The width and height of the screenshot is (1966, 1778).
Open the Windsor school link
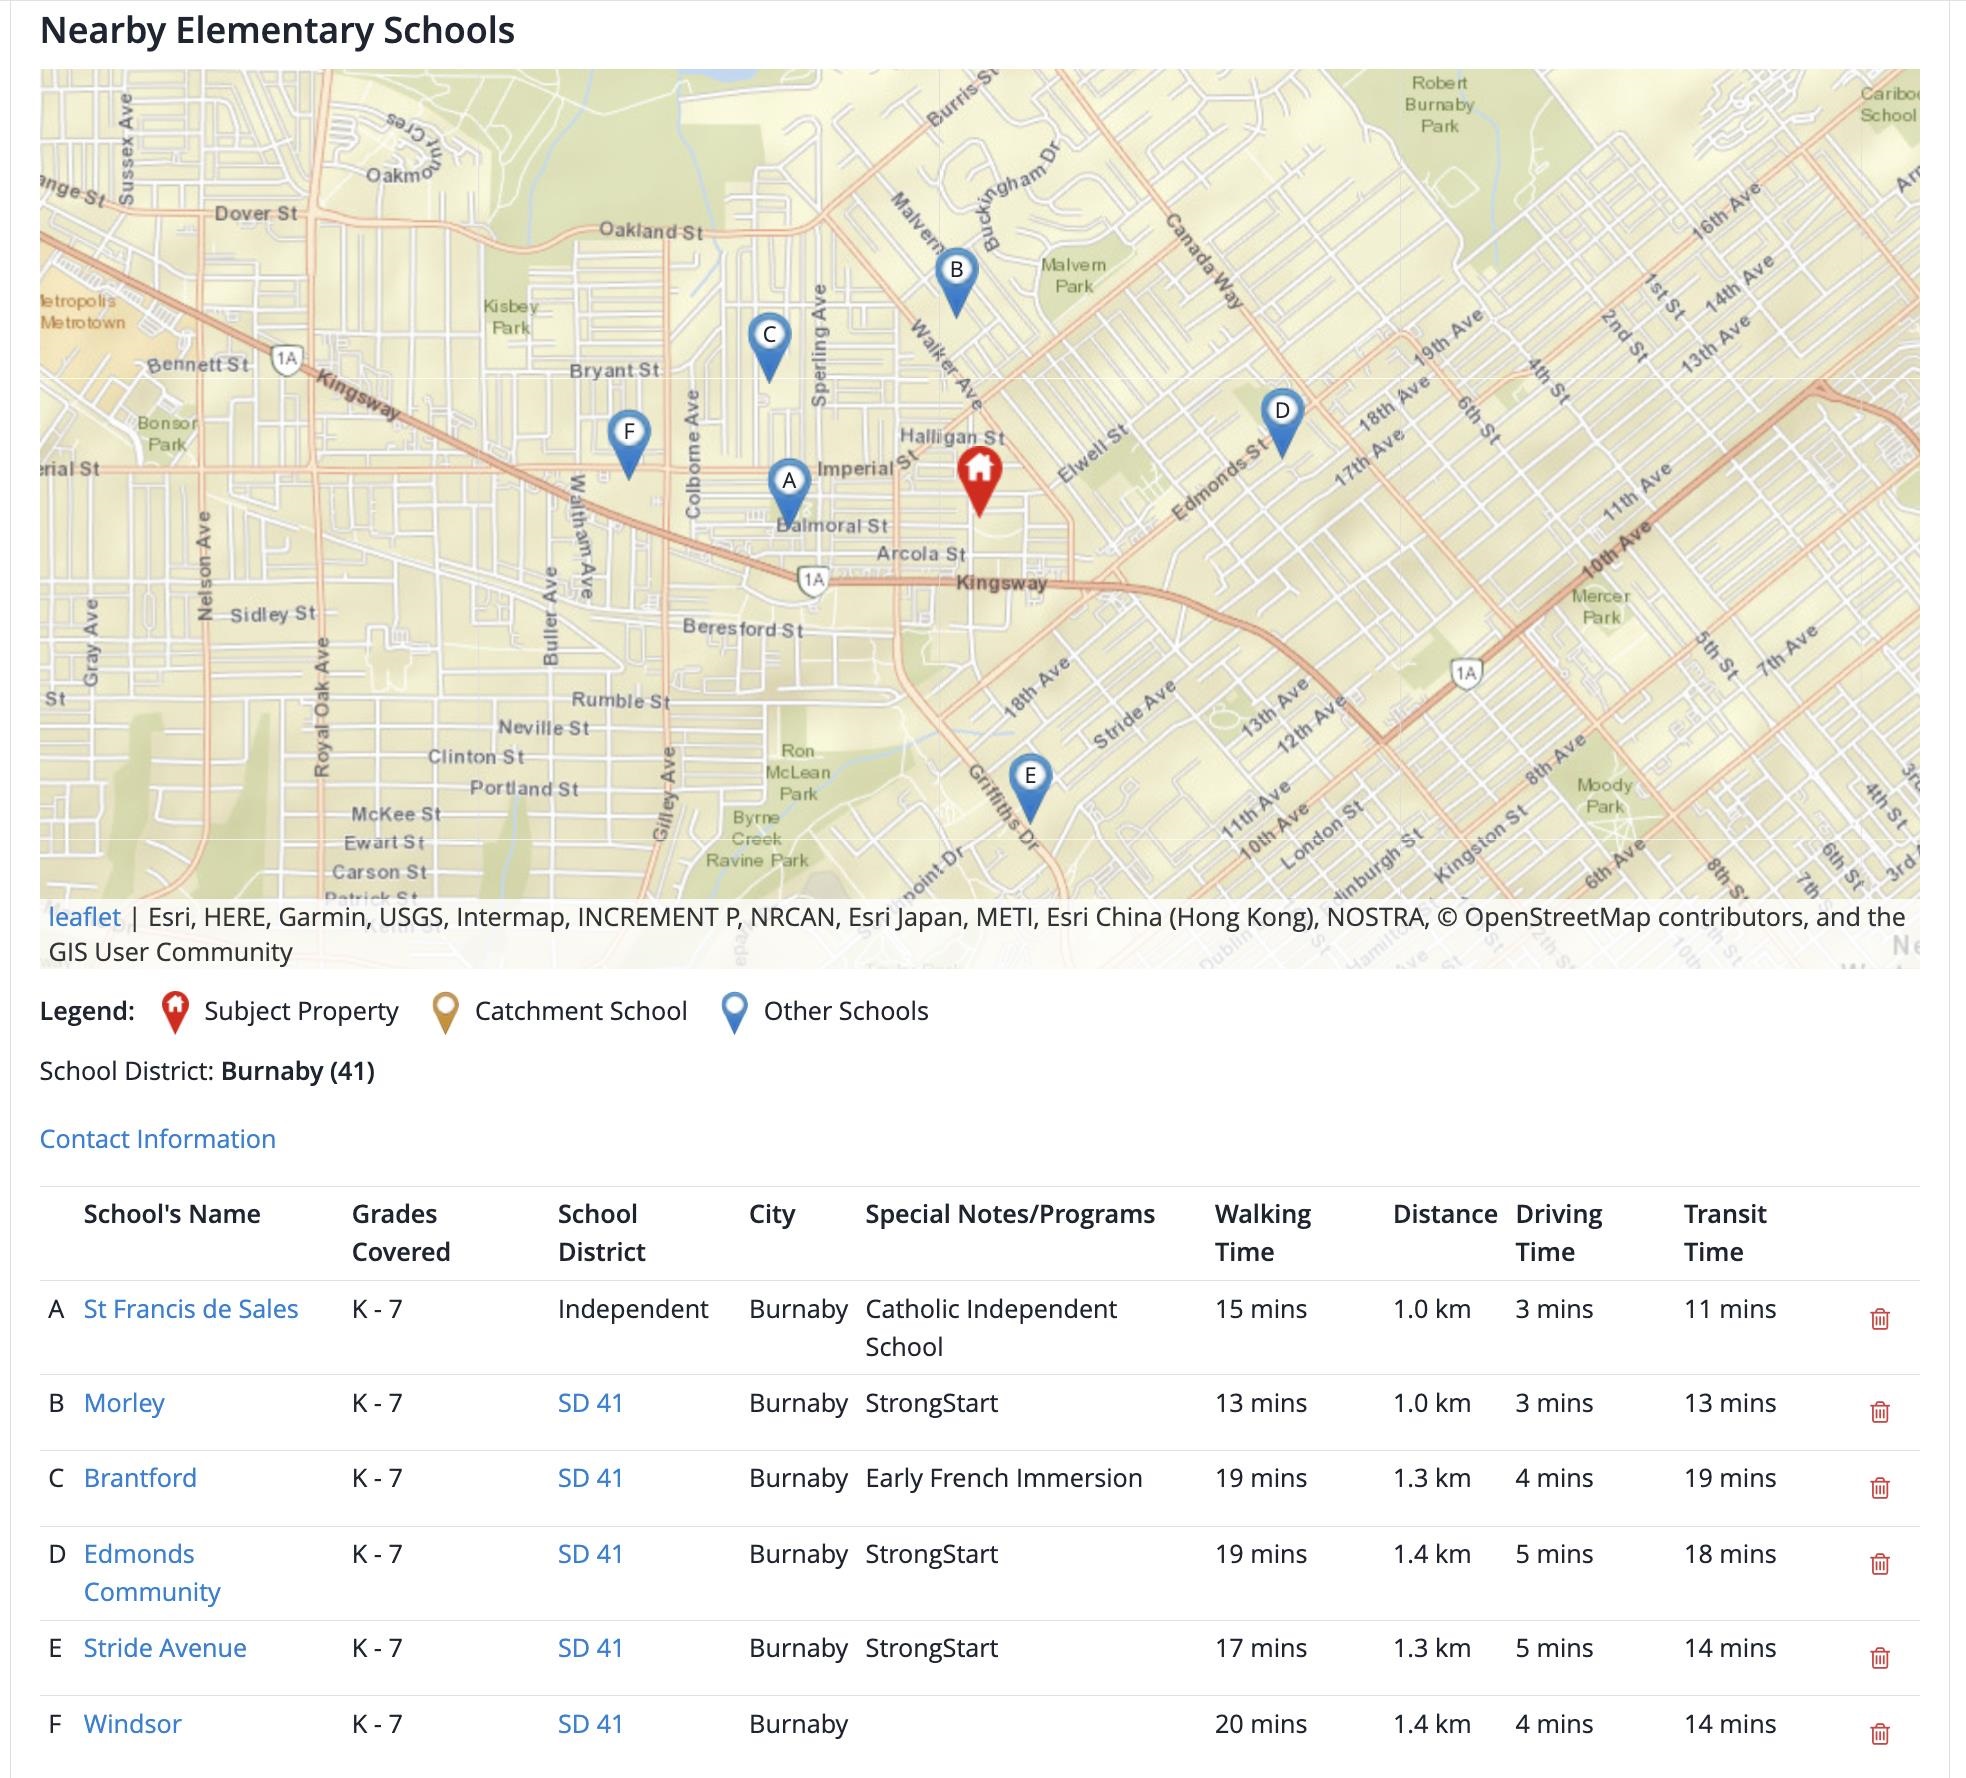(132, 1723)
